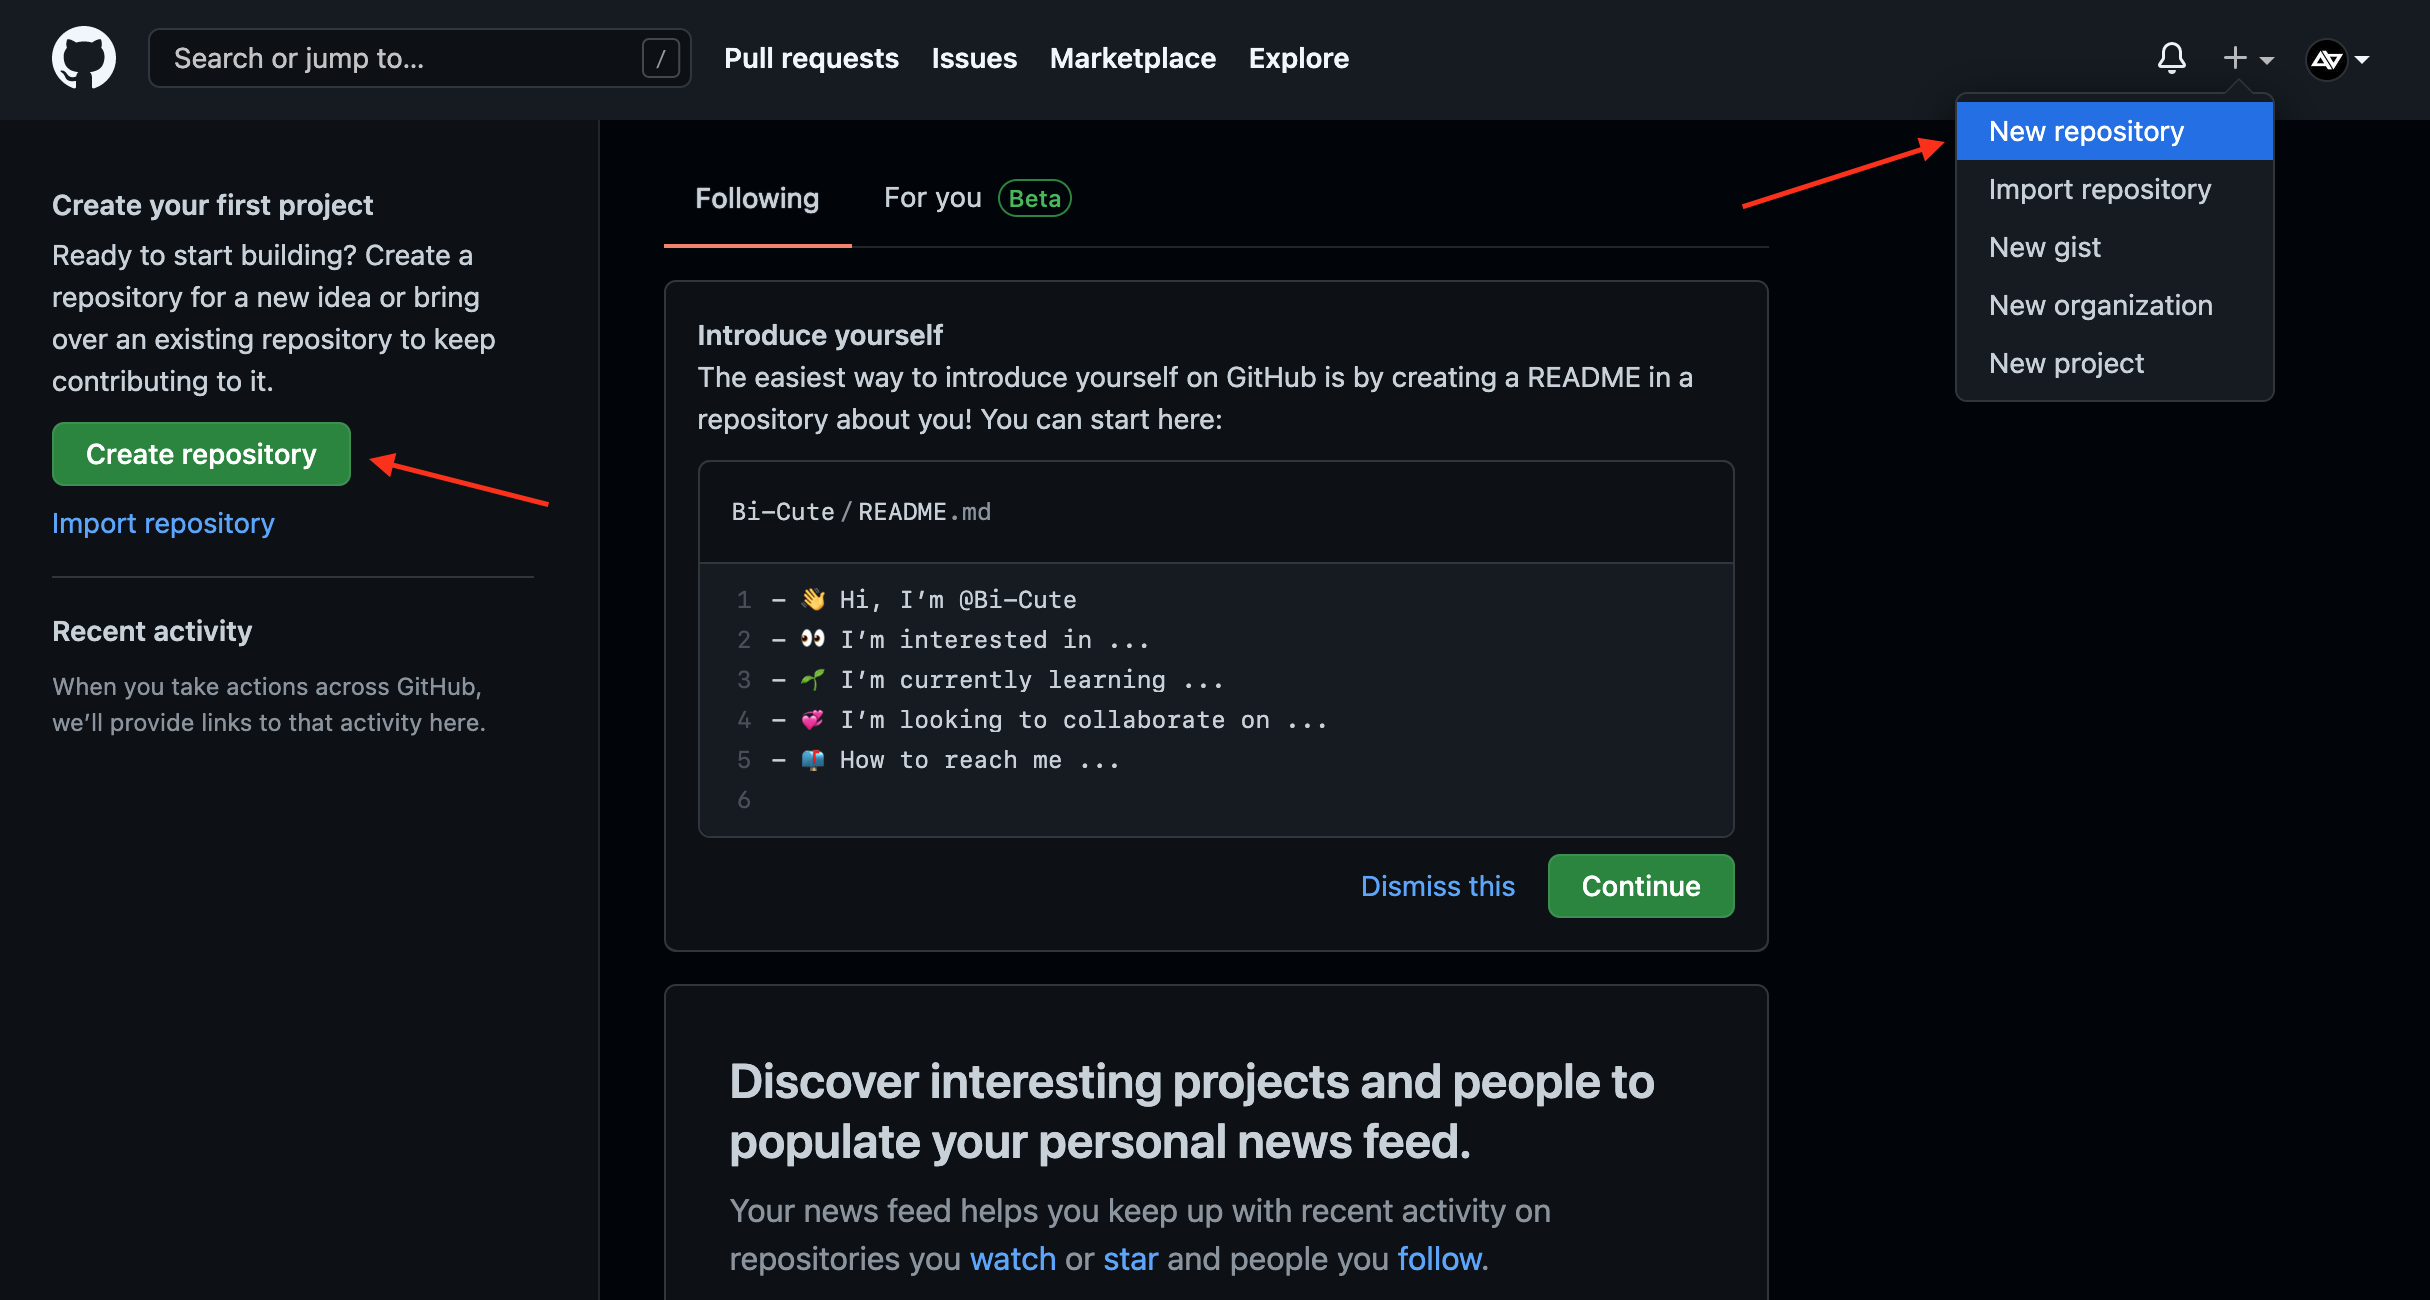Click the plus create-new icon
Viewport: 2430px width, 1300px height.
(x=2235, y=58)
